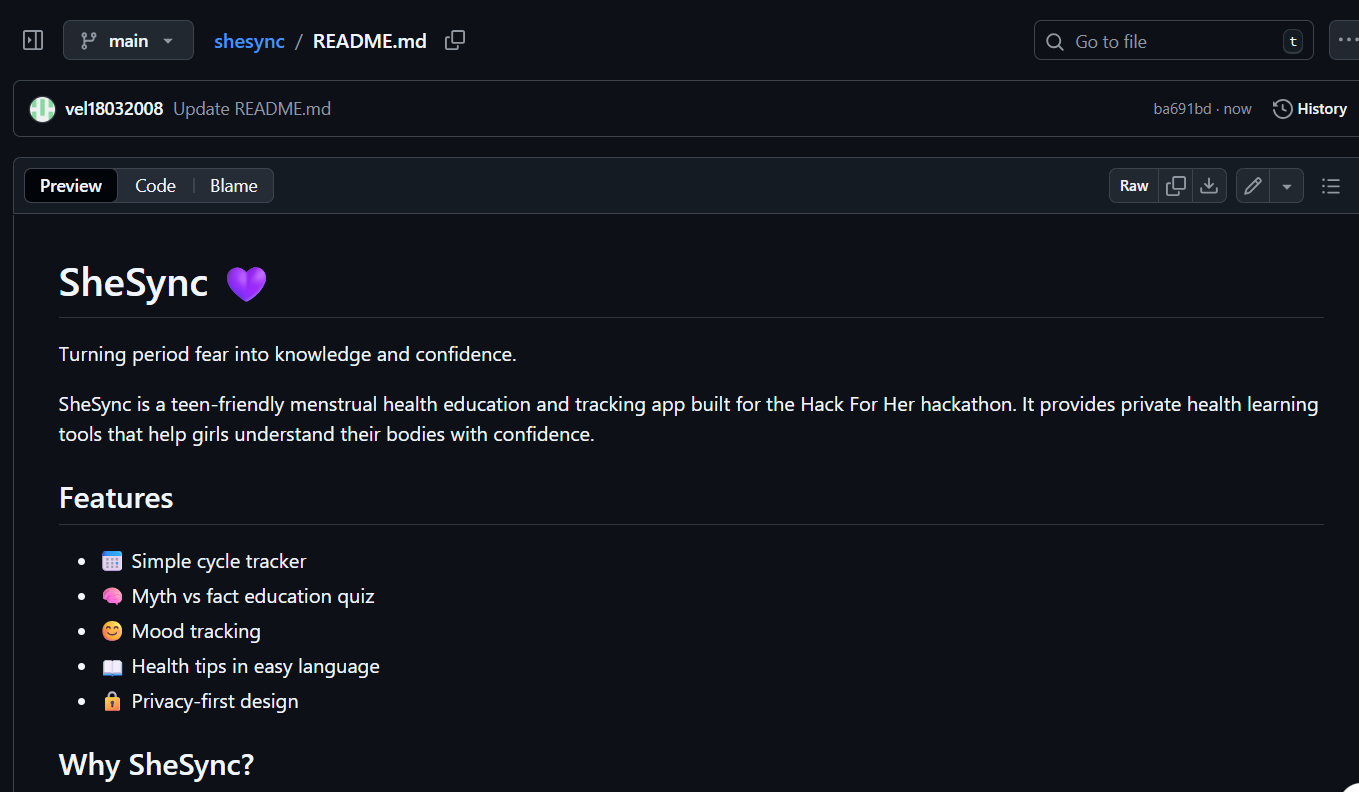The image size is (1359, 792).
Task: Open the Raw file view
Action: coord(1134,186)
